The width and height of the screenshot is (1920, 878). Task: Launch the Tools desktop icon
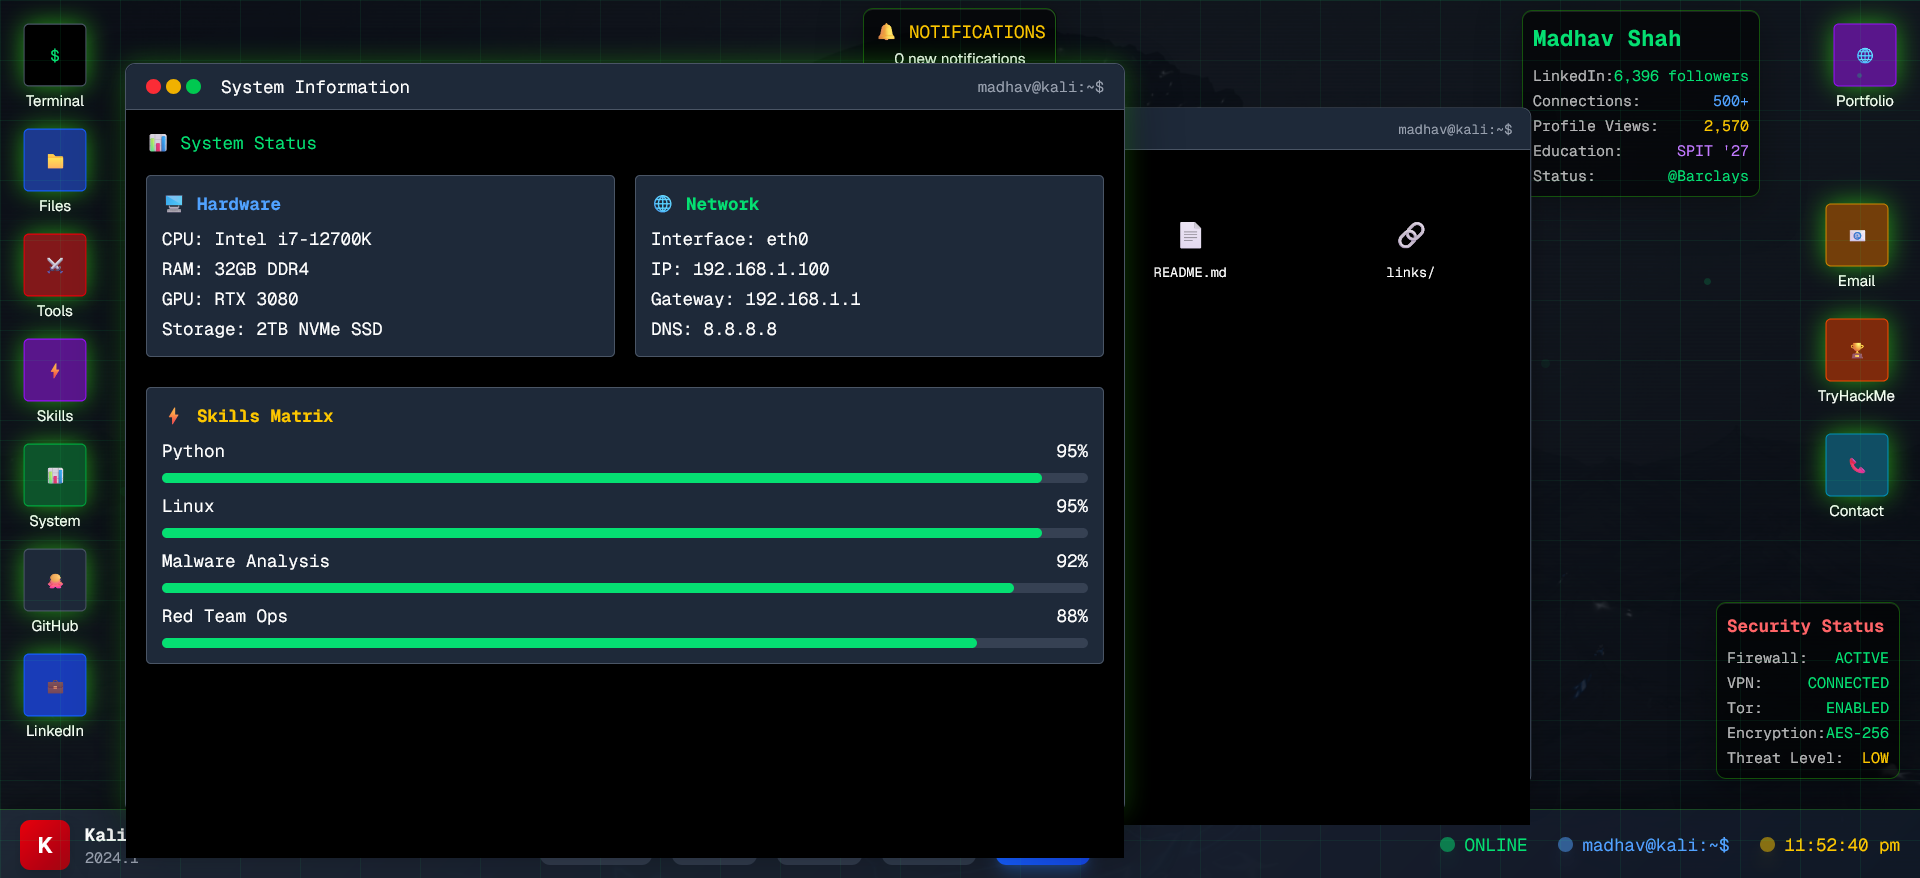(x=55, y=266)
